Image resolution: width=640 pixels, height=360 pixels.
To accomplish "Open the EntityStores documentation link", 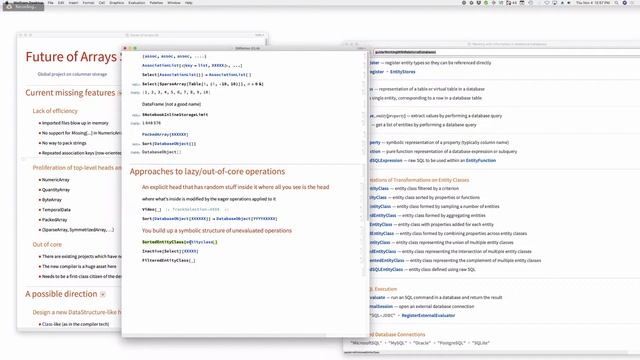I will coord(402,72).
